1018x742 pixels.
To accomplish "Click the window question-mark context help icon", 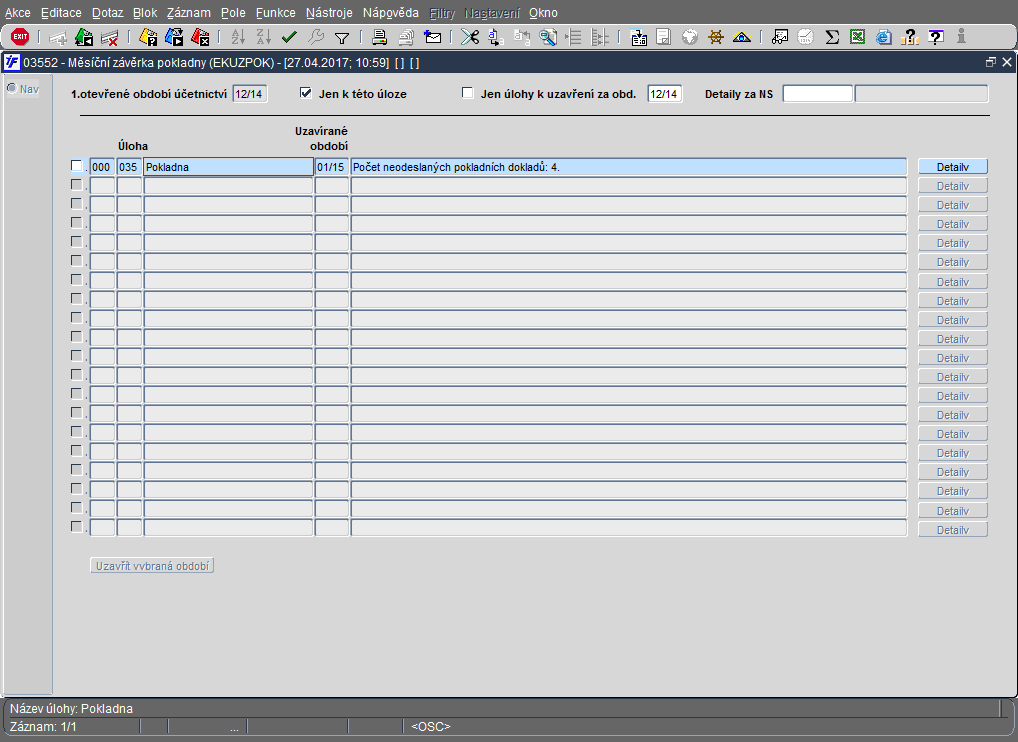I will point(936,37).
